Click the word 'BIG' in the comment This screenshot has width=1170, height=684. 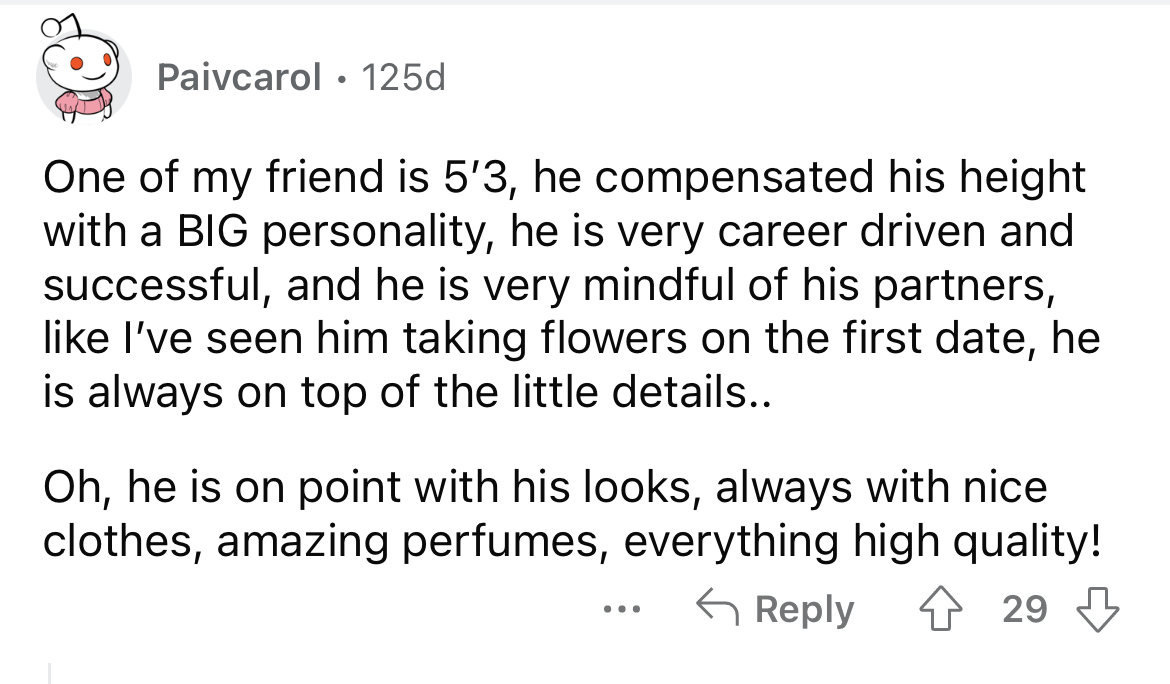pyautogui.click(x=213, y=230)
